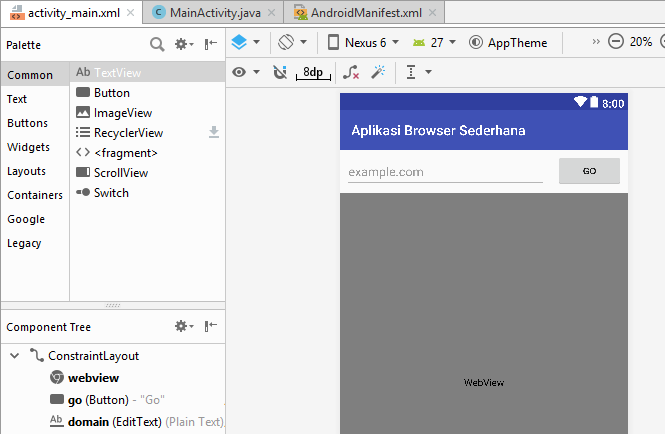Pick Button from the palette
665x434 pixels.
(147, 92)
